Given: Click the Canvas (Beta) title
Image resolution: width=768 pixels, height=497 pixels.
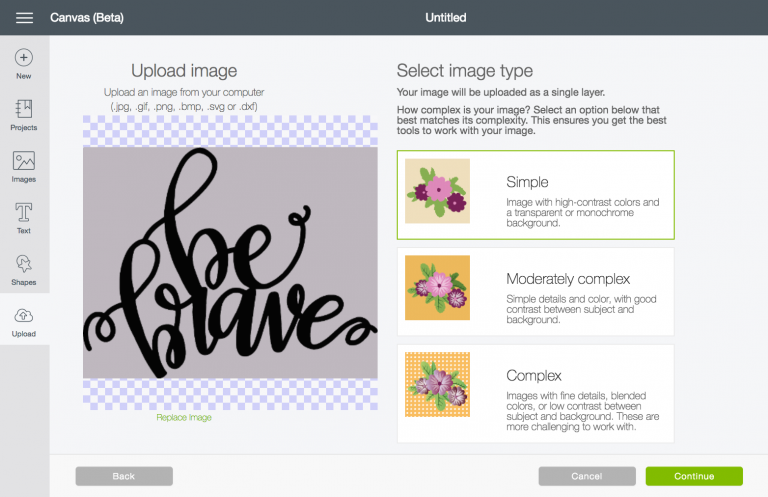Looking at the screenshot, I should 87,18.
